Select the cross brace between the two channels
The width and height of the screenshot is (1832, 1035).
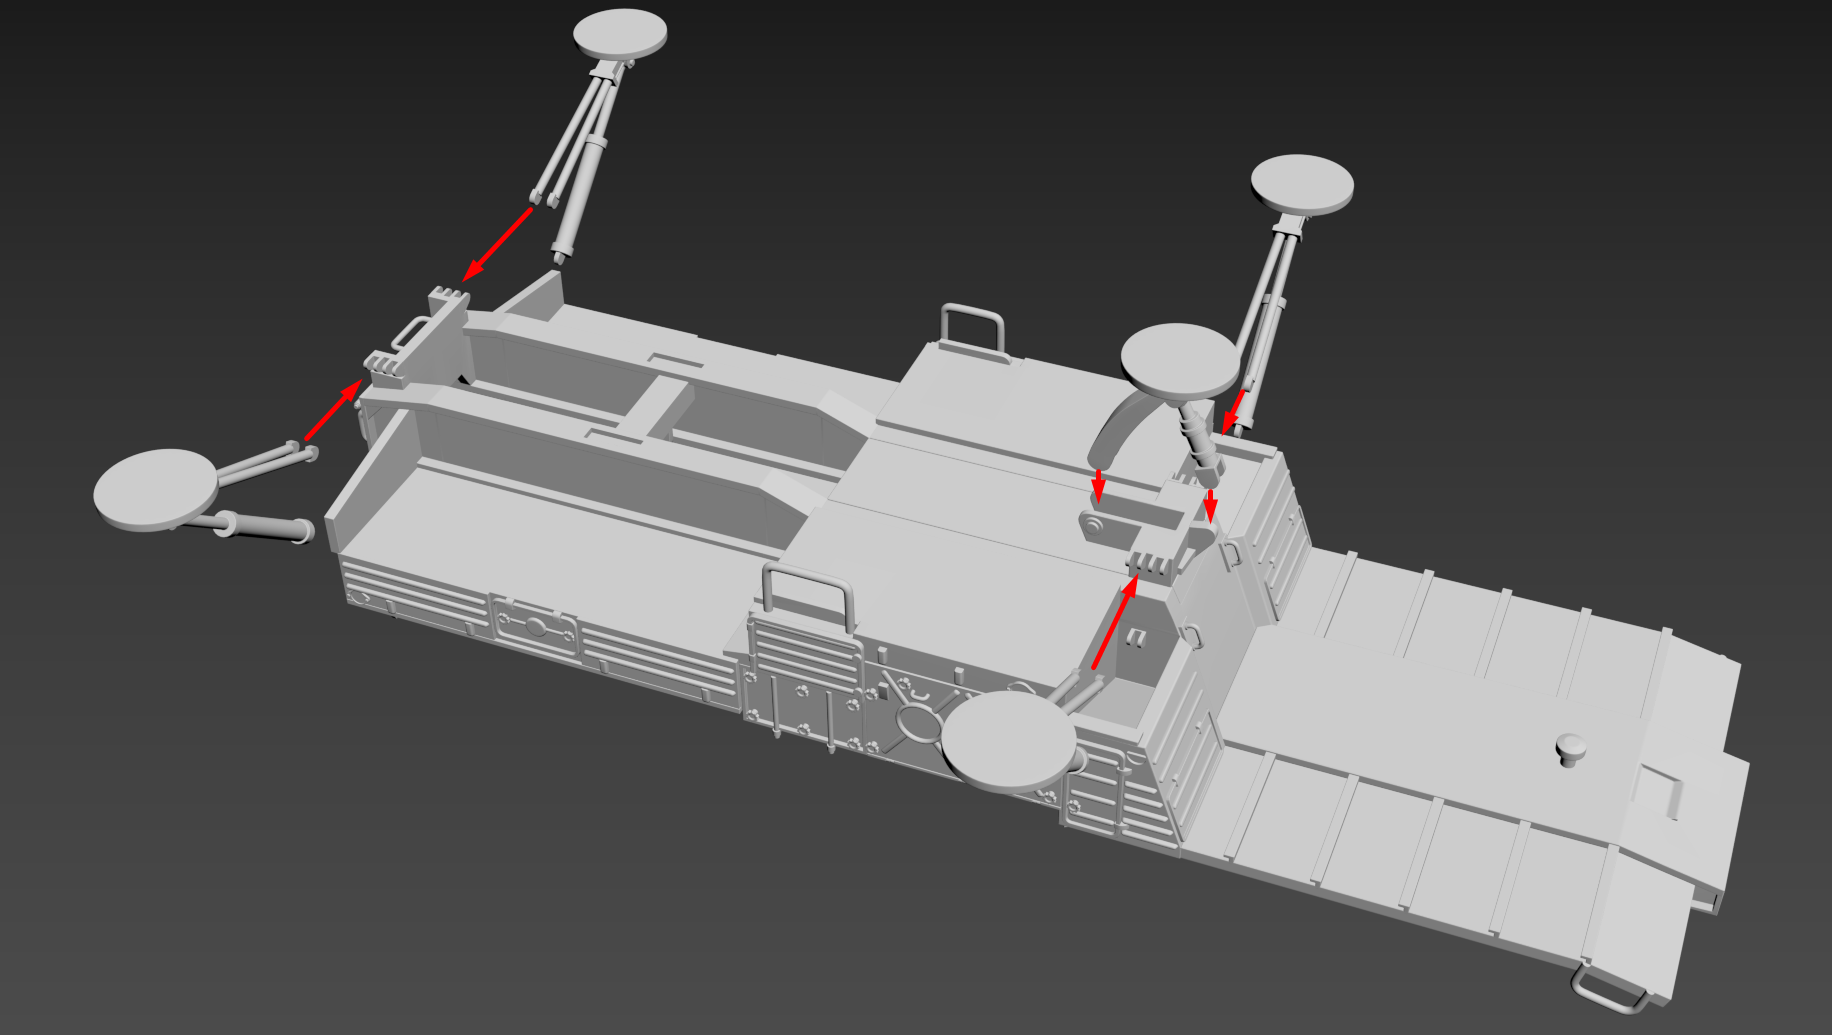tap(655, 408)
